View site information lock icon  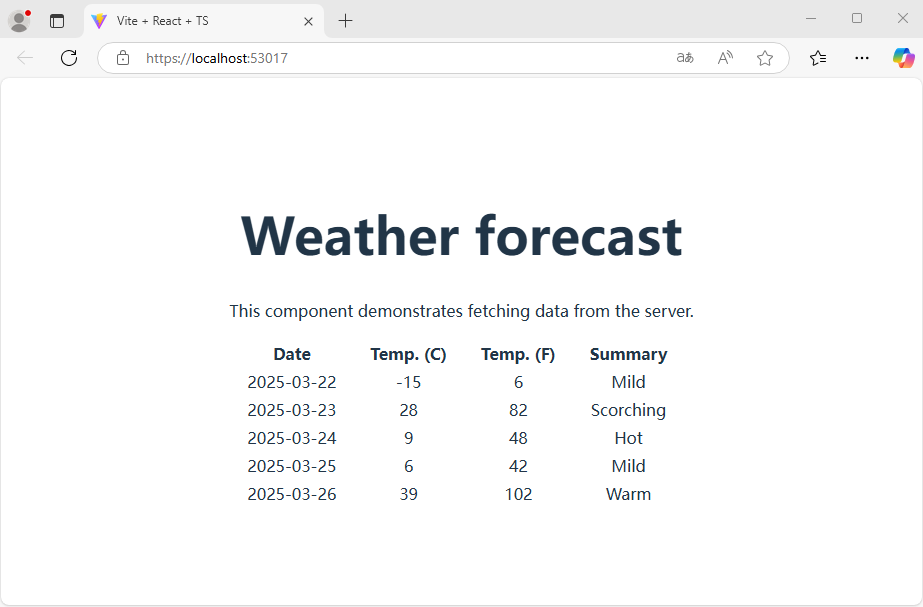(122, 58)
